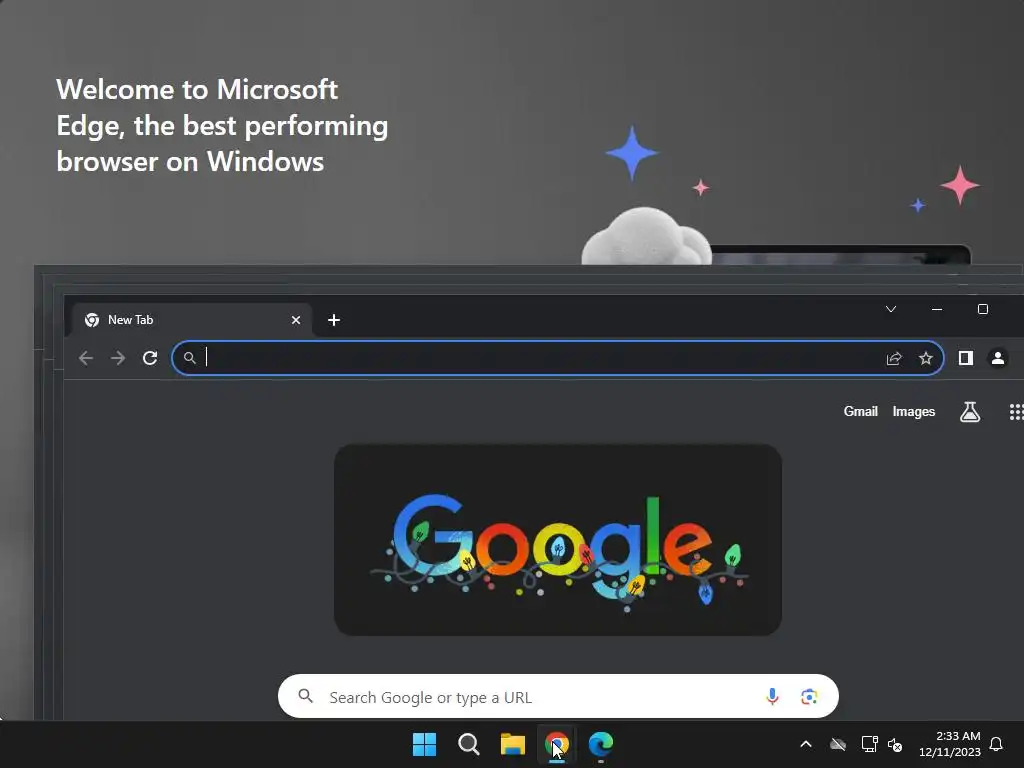Start voice search with the microphone
The height and width of the screenshot is (768, 1024).
[x=772, y=697]
